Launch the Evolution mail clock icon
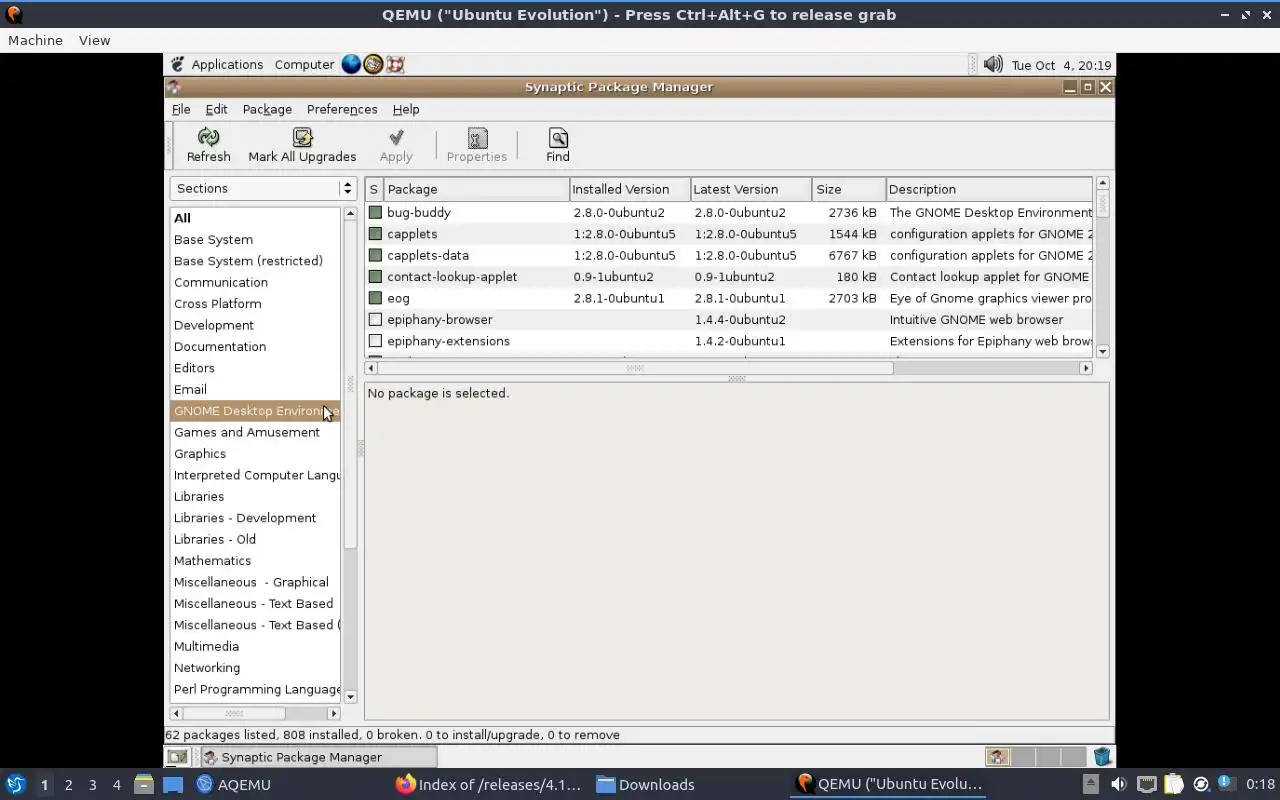This screenshot has height=800, width=1280. pos(373,64)
